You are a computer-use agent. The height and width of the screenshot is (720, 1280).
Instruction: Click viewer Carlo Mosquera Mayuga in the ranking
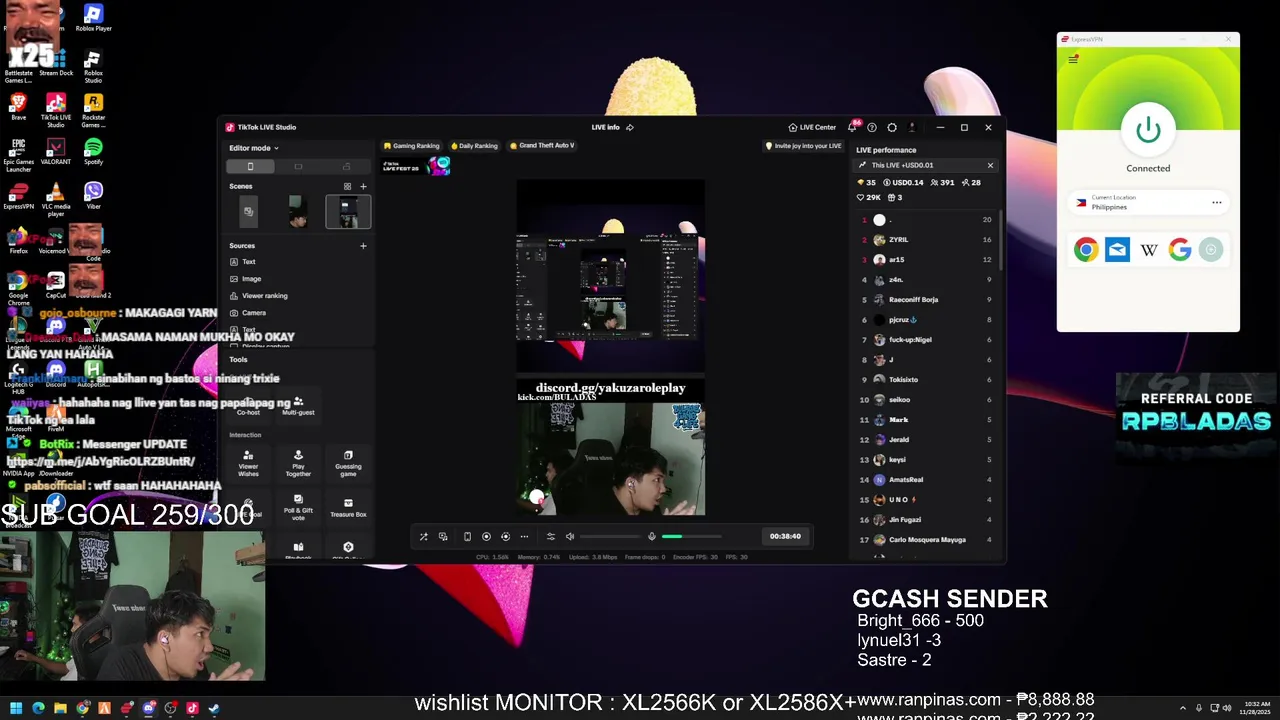tap(926, 540)
